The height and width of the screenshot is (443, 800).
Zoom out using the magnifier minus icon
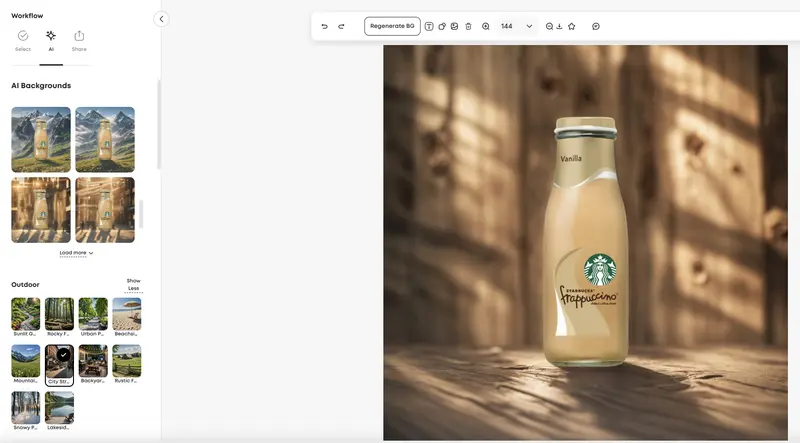(x=549, y=26)
